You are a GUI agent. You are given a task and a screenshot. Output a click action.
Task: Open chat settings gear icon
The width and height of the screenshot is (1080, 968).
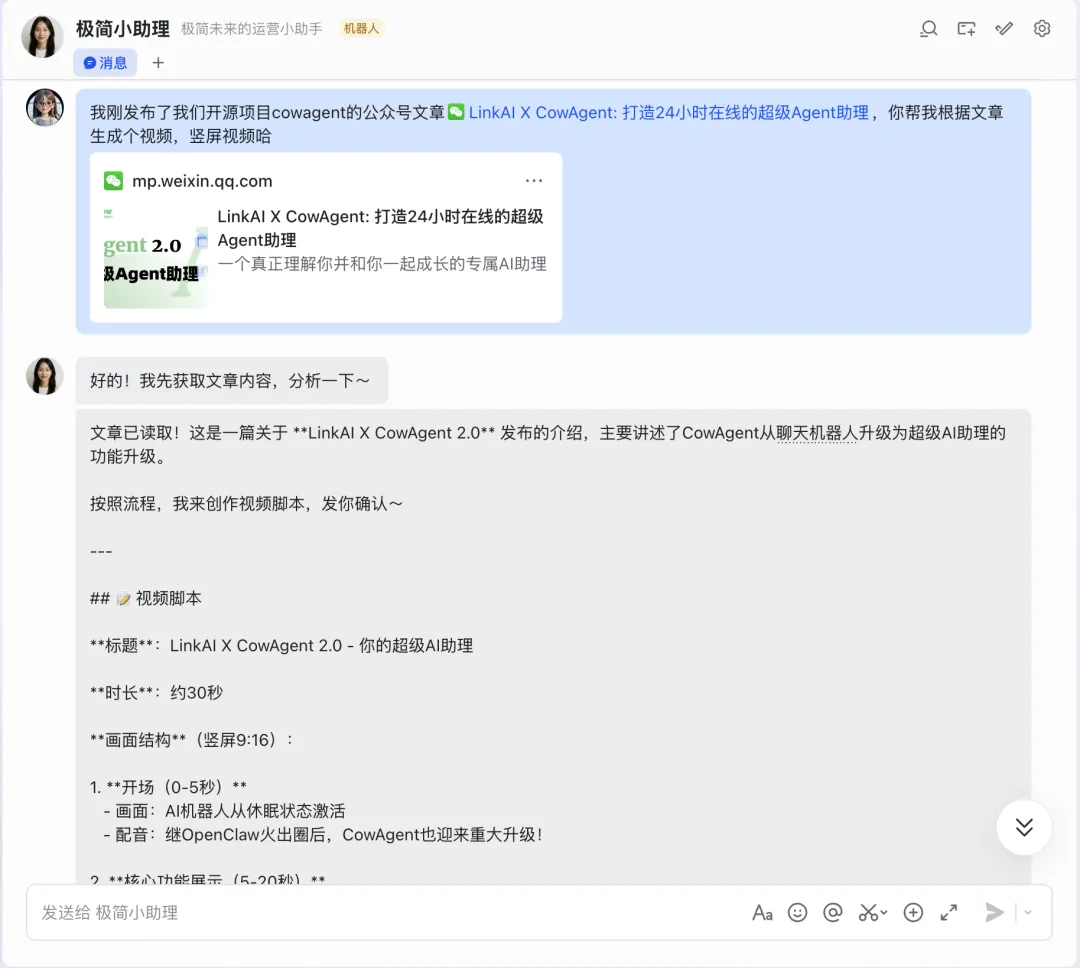(1042, 29)
